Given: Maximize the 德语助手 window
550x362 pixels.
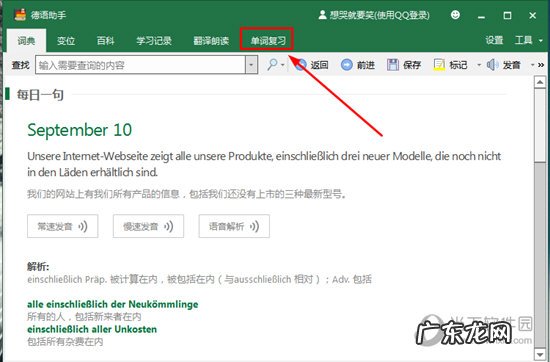Looking at the screenshot, I should click(507, 15).
